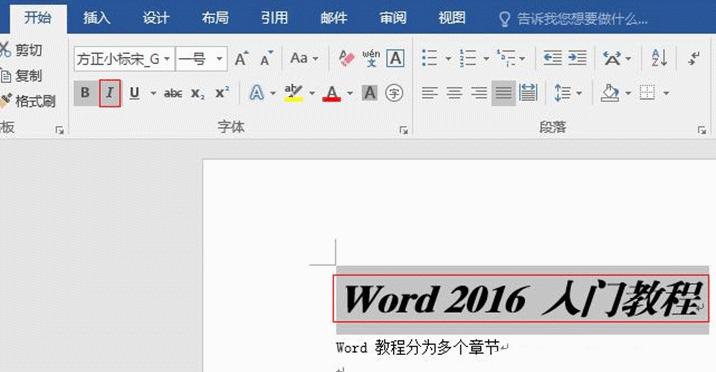Expand numbering style dropdown arrow

tap(486, 59)
